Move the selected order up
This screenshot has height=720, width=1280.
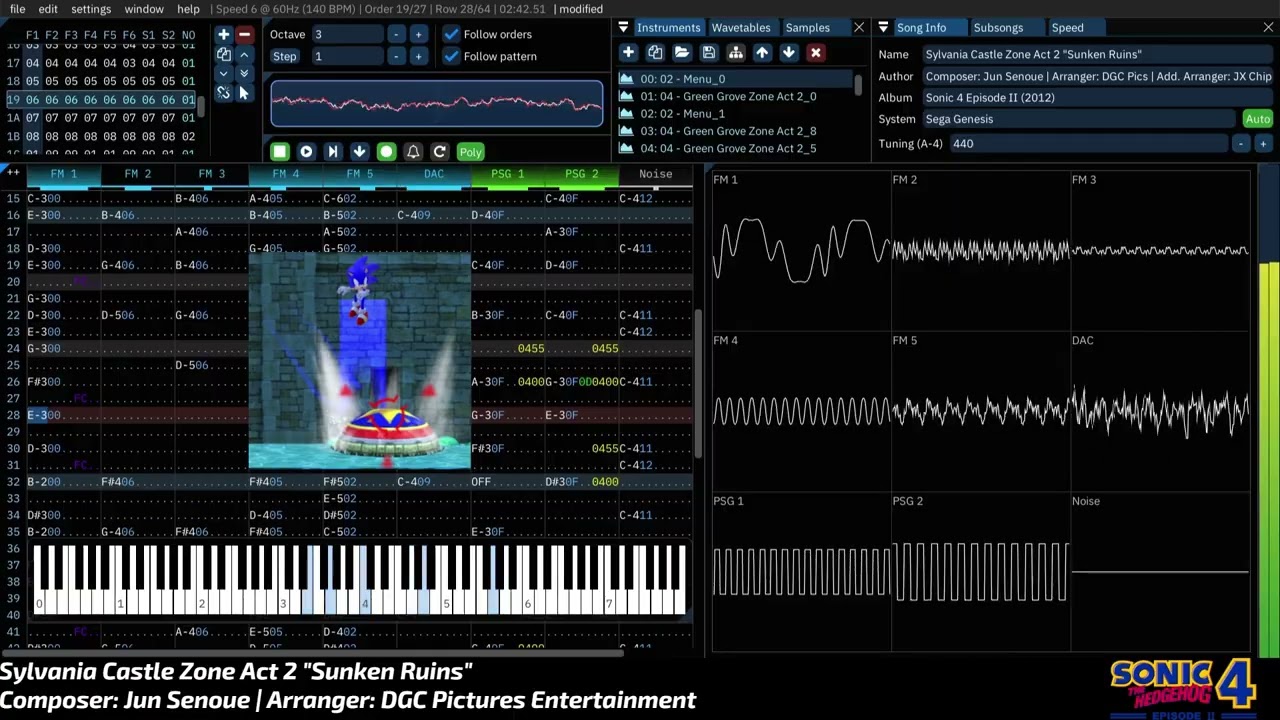(x=244, y=54)
